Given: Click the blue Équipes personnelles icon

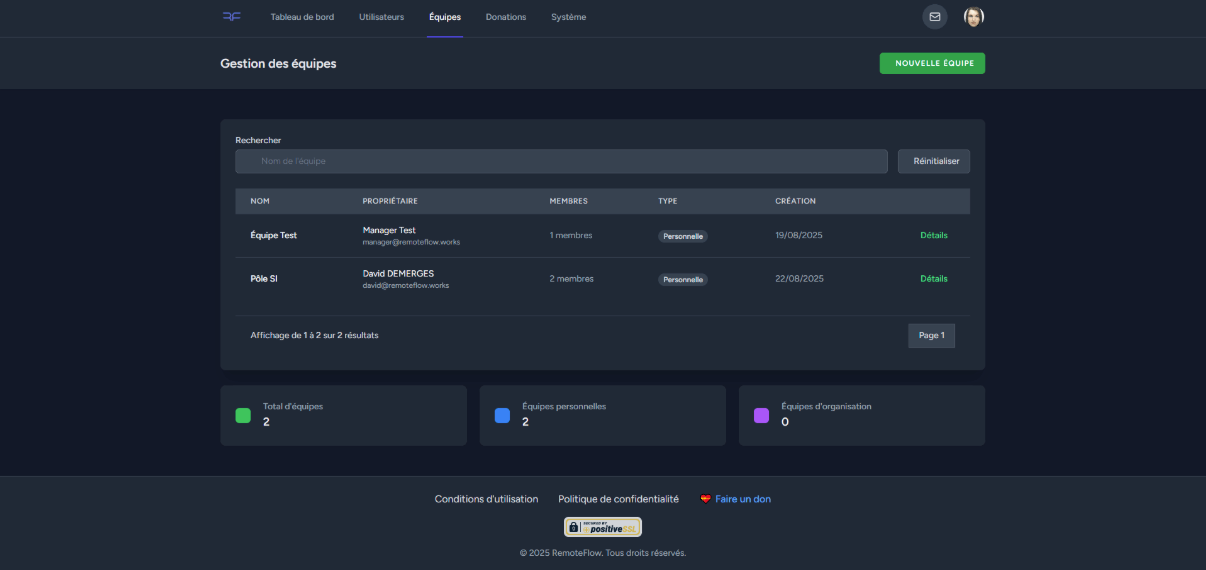Looking at the screenshot, I should (x=502, y=415).
